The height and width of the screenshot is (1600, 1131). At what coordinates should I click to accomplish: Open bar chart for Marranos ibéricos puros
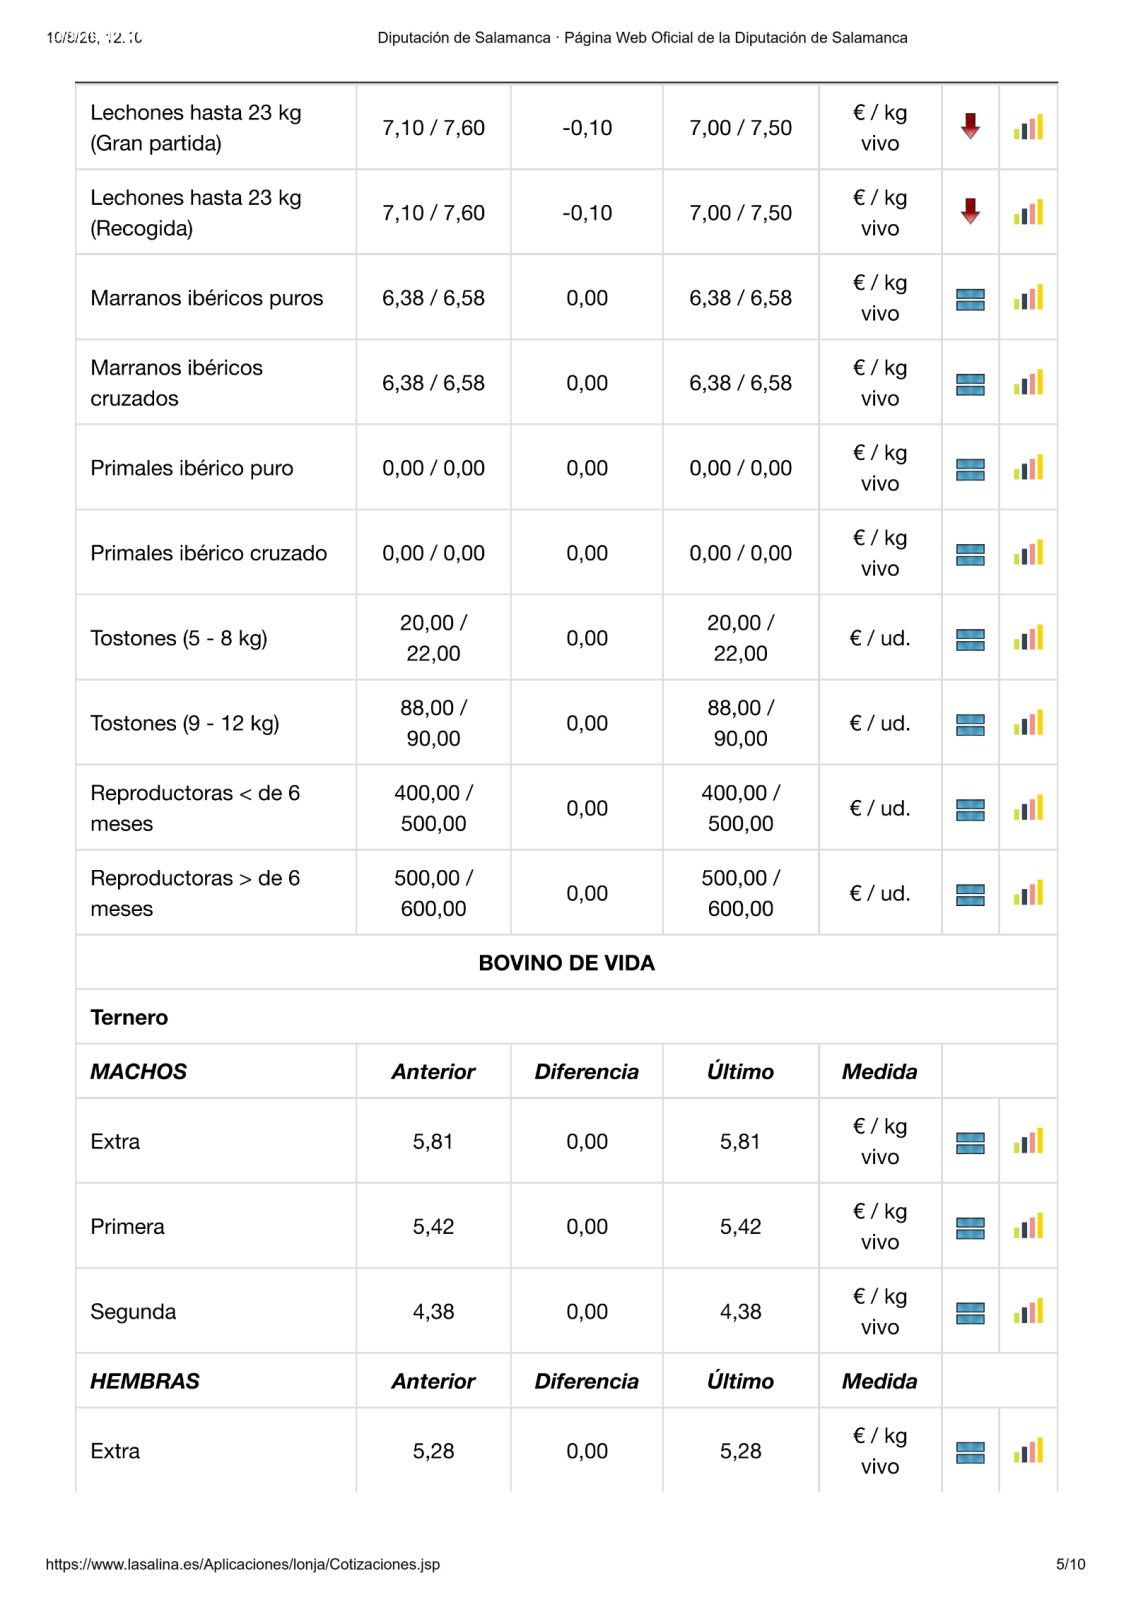(1028, 297)
